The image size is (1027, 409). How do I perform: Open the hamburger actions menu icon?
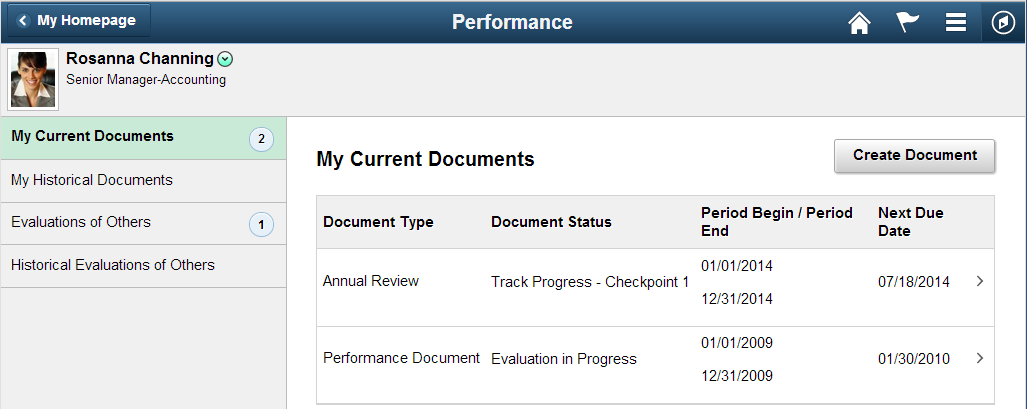tap(956, 22)
